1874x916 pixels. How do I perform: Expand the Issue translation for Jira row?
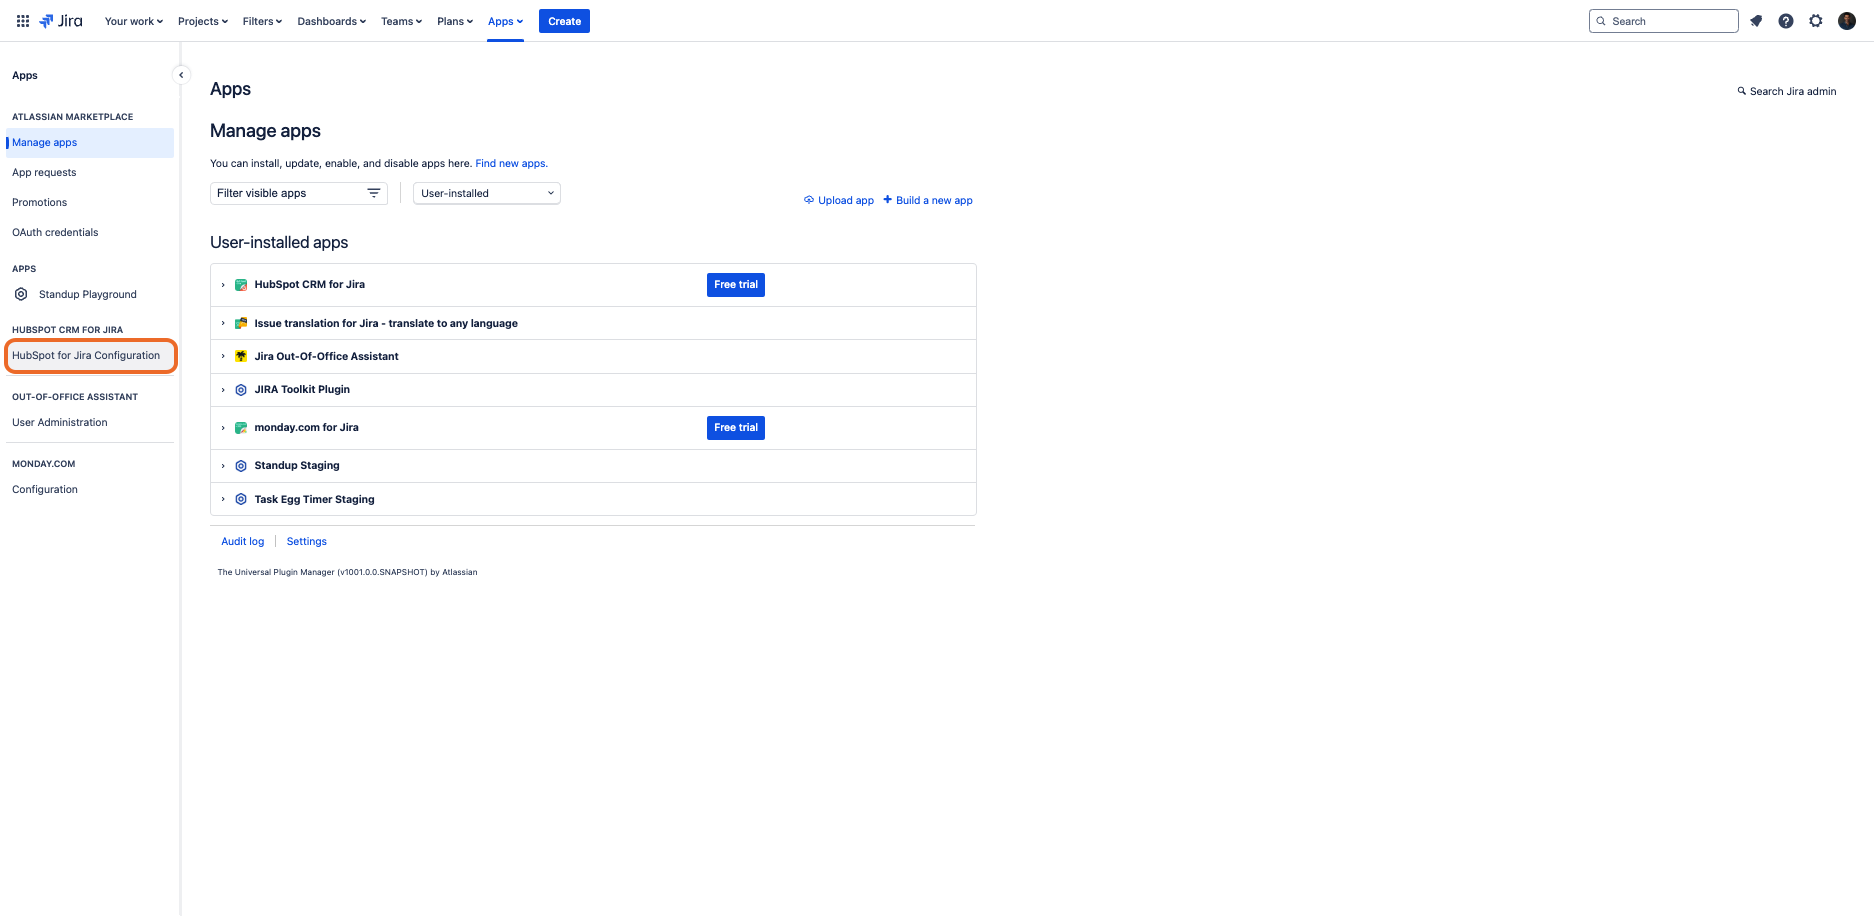(223, 323)
